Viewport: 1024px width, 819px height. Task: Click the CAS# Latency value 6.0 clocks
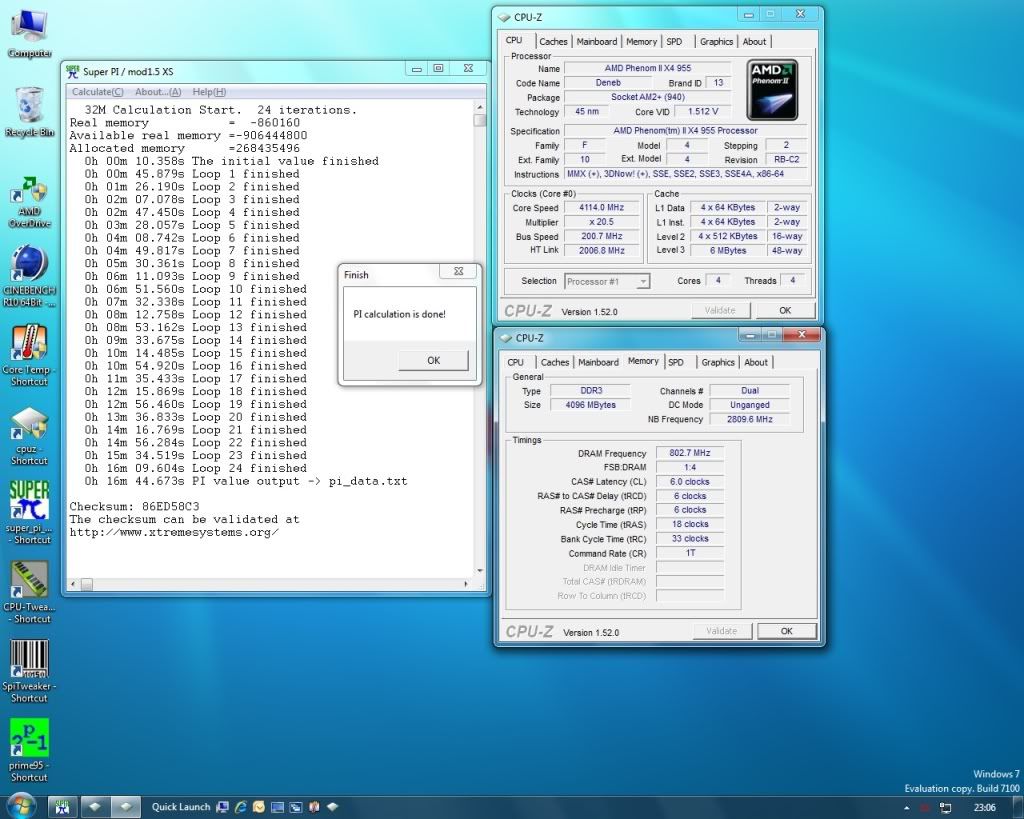pyautogui.click(x=690, y=481)
